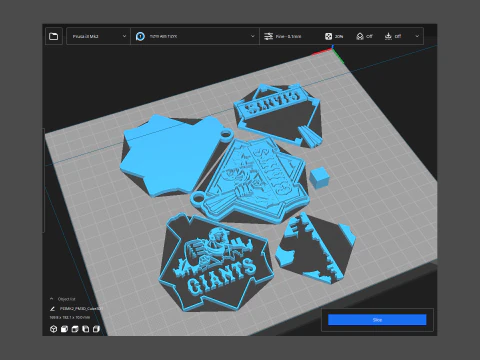Open file with the folder icon
This screenshot has width=480, height=360.
54,36
